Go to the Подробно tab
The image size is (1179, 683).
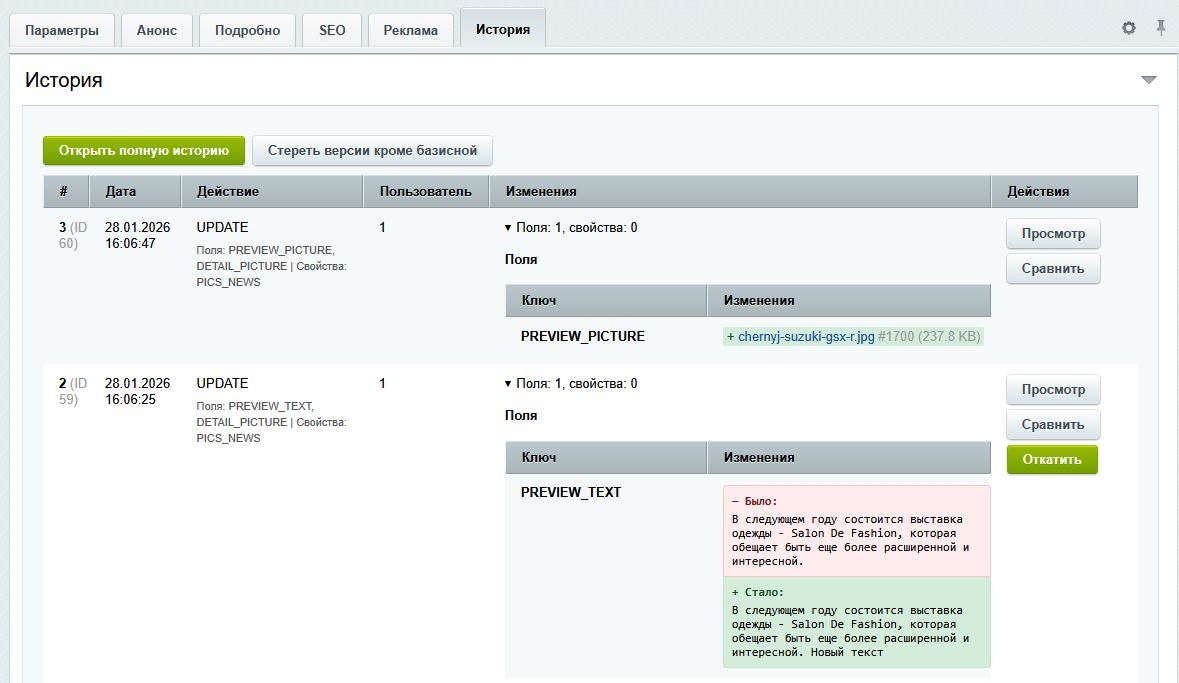[247, 30]
